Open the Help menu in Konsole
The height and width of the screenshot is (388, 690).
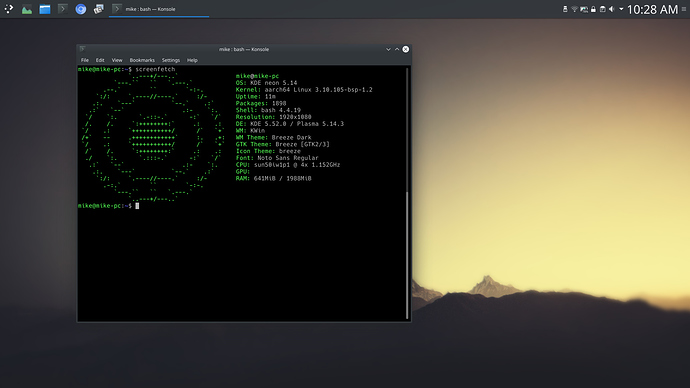[x=192, y=60]
